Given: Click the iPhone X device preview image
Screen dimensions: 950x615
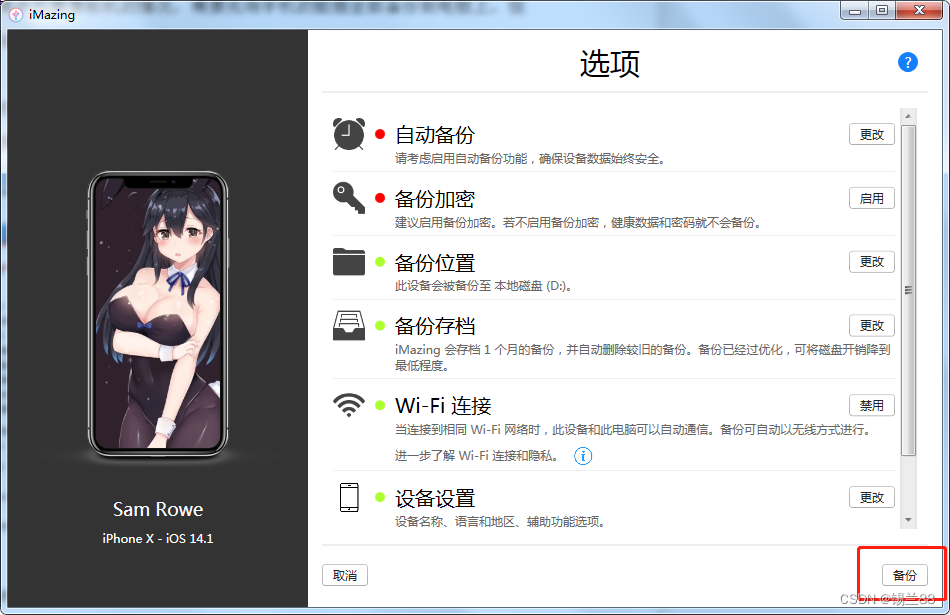Looking at the screenshot, I should click(x=158, y=314).
